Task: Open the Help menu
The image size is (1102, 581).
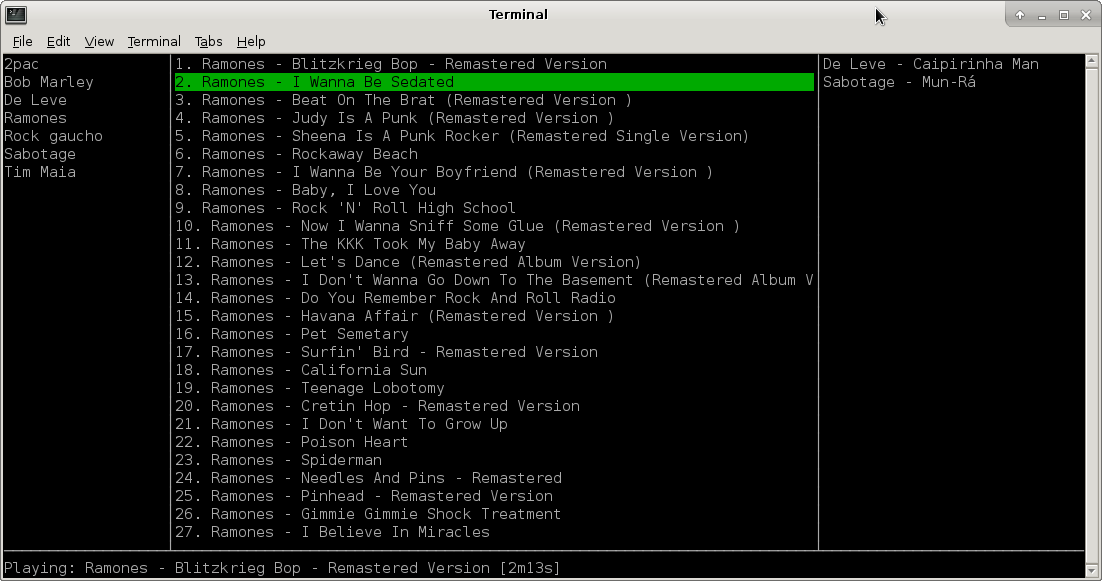Action: coord(251,41)
